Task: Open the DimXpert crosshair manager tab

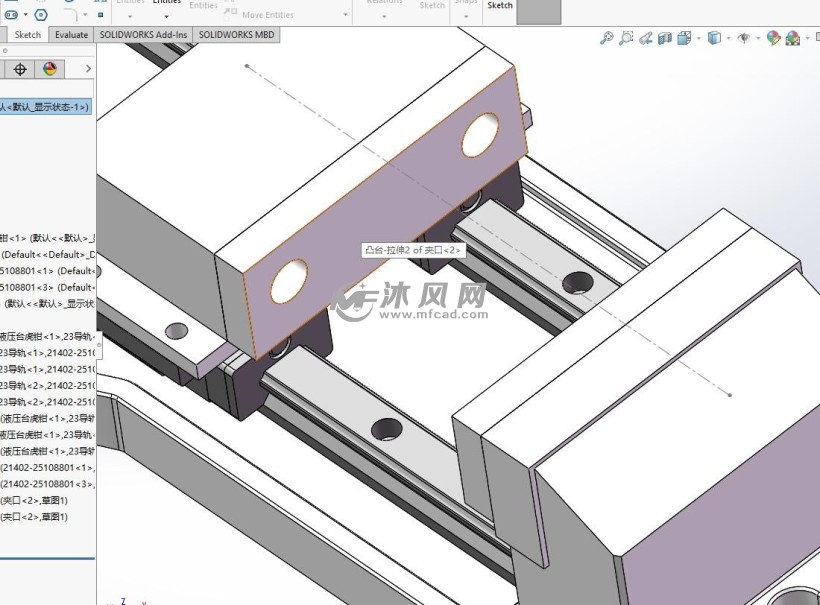Action: [x=20, y=69]
